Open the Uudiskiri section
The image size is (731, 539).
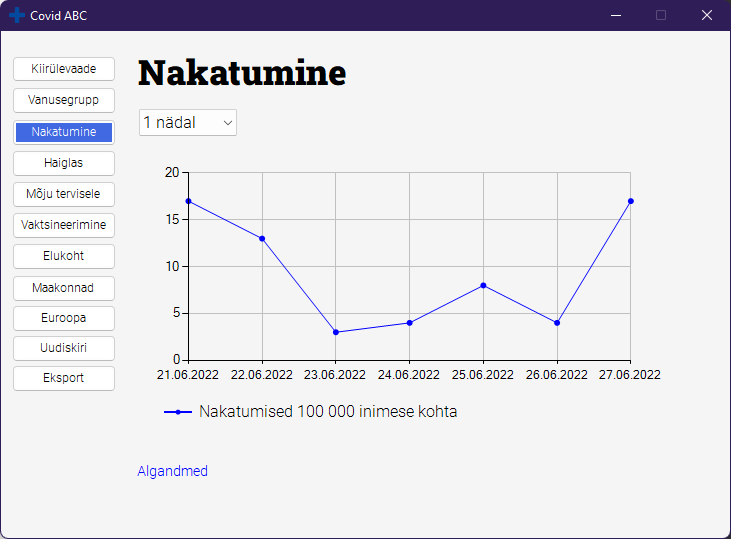pyautogui.click(x=64, y=348)
